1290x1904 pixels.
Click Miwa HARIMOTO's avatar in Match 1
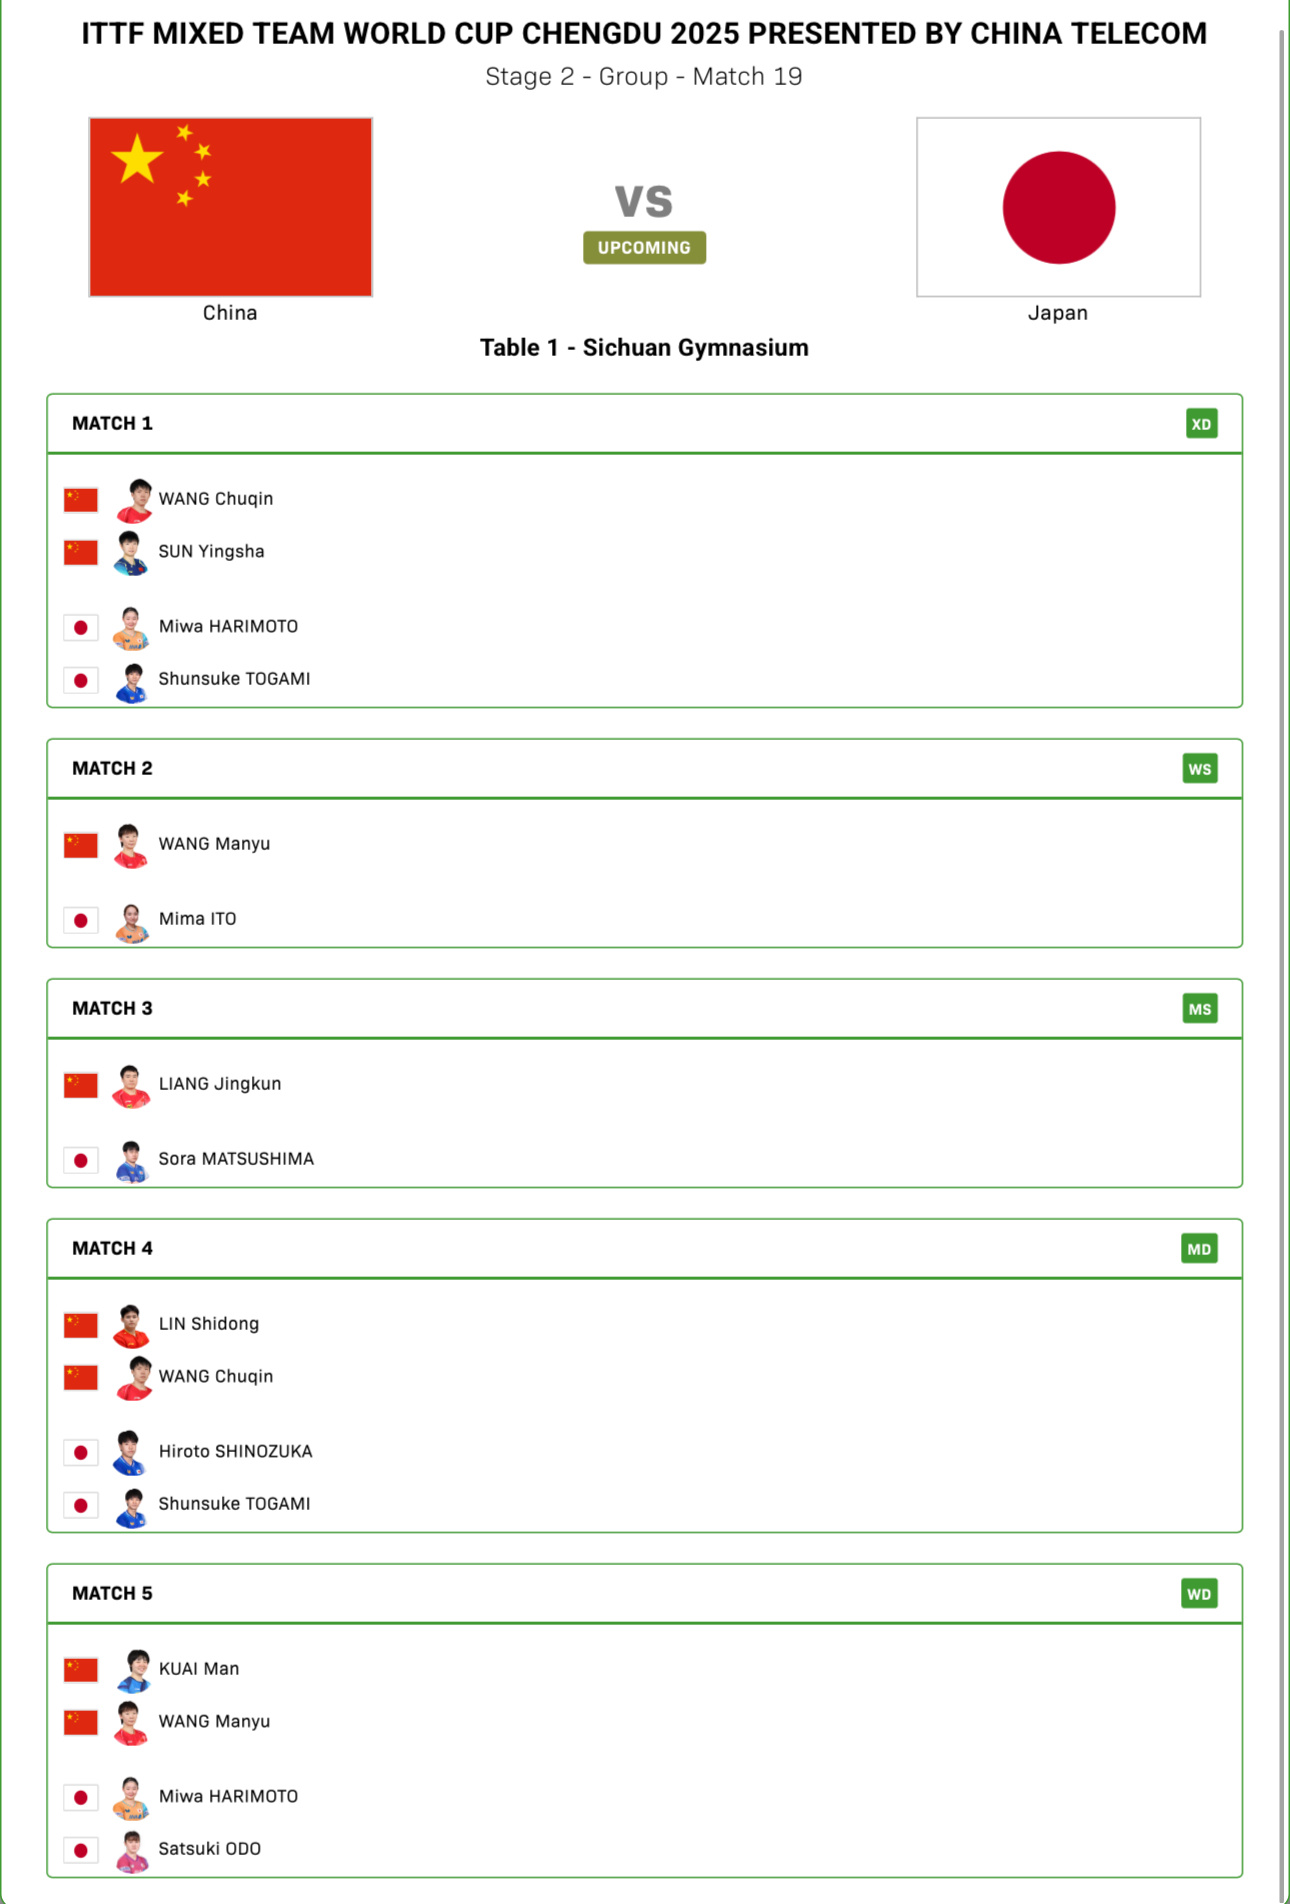[131, 628]
